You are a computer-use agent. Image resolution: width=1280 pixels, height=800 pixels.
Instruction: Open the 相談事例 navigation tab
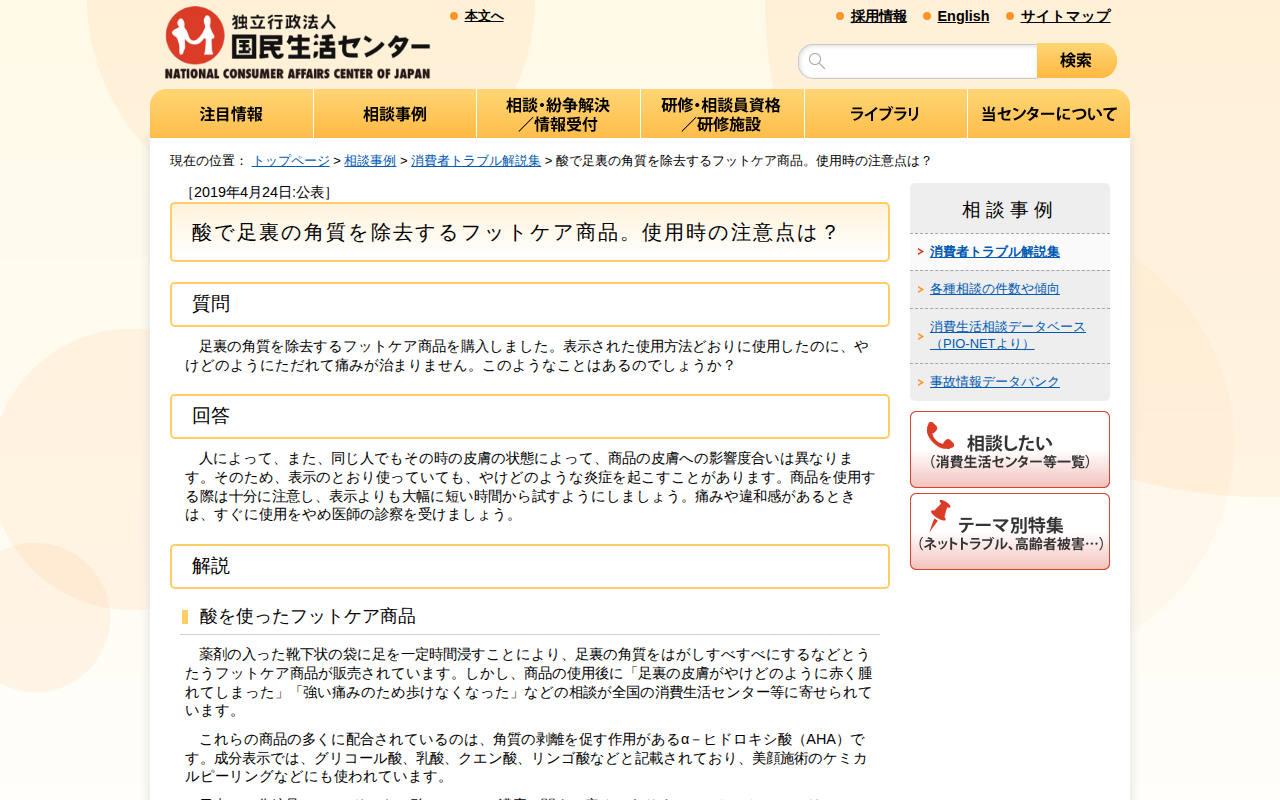coord(395,114)
